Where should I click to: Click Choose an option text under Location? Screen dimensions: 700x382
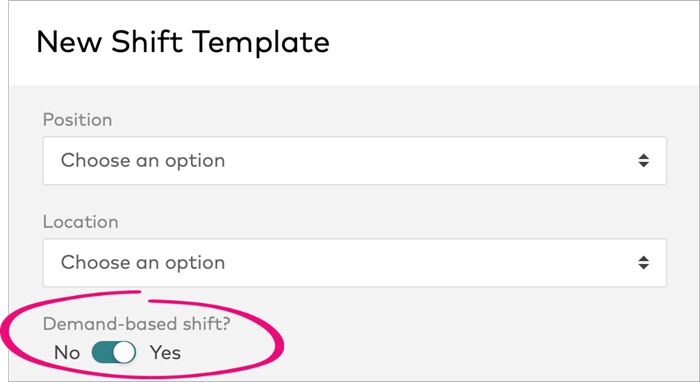coord(143,263)
